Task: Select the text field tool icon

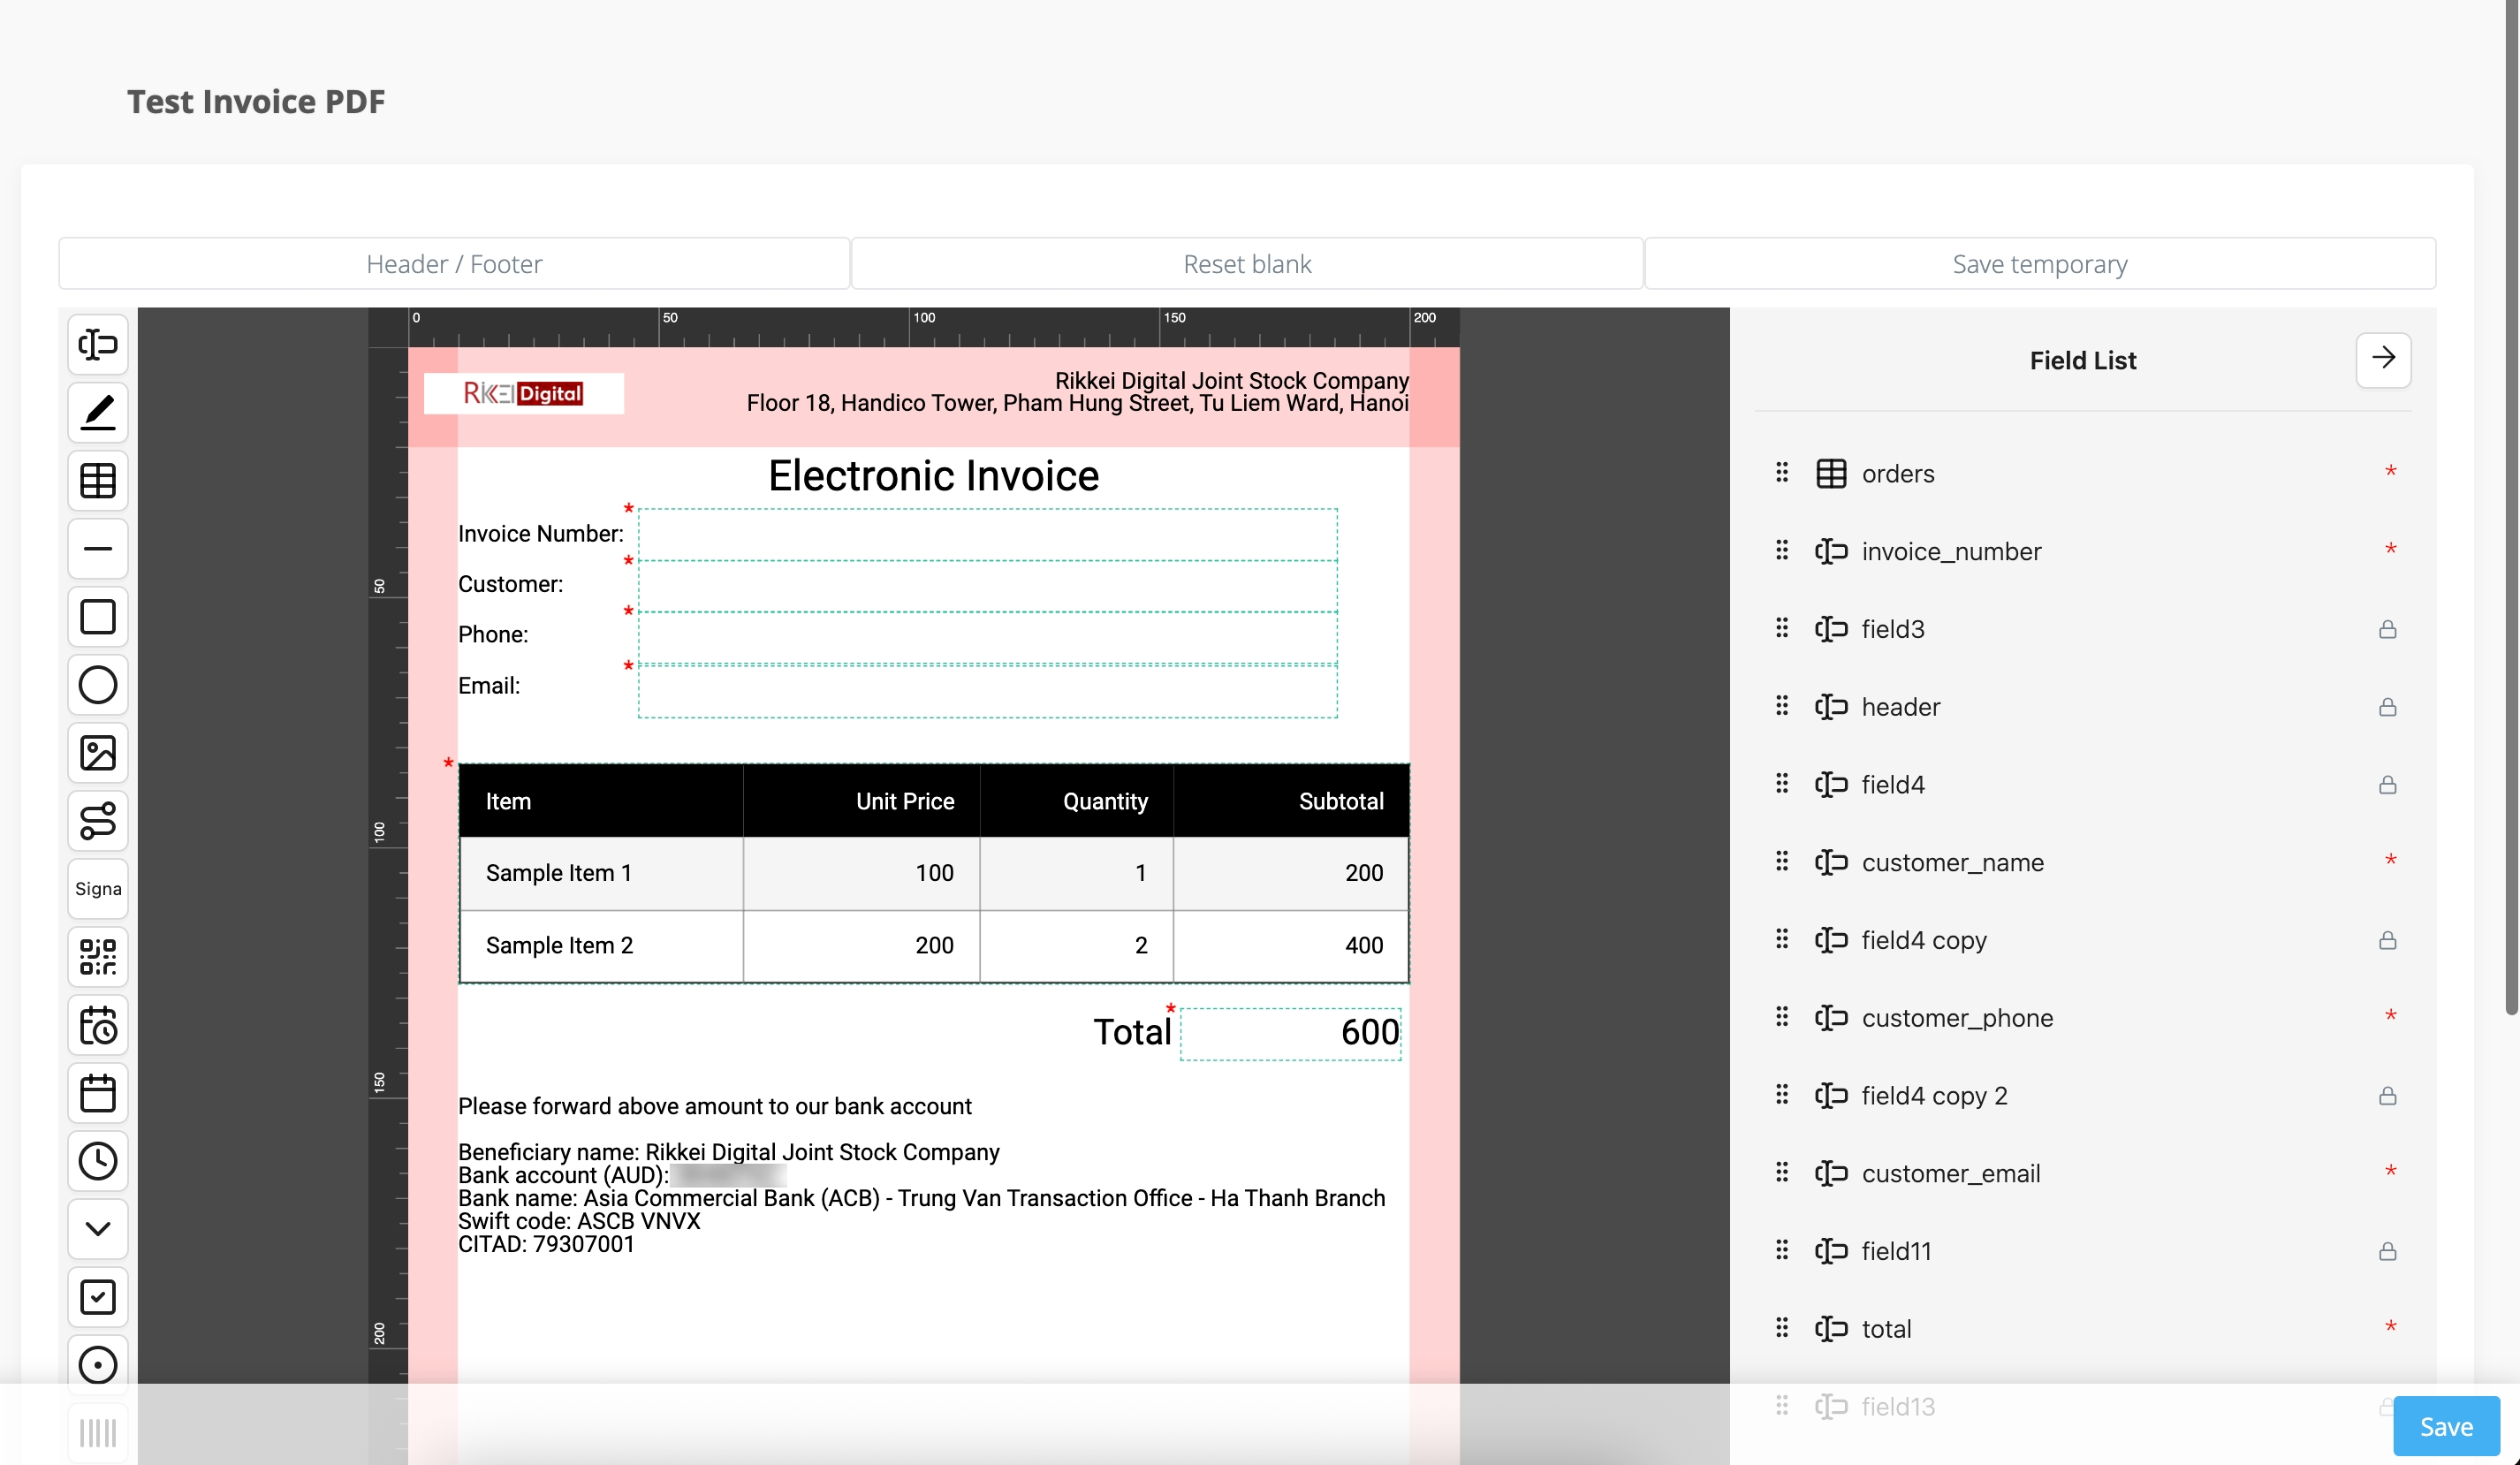Action: [x=98, y=344]
